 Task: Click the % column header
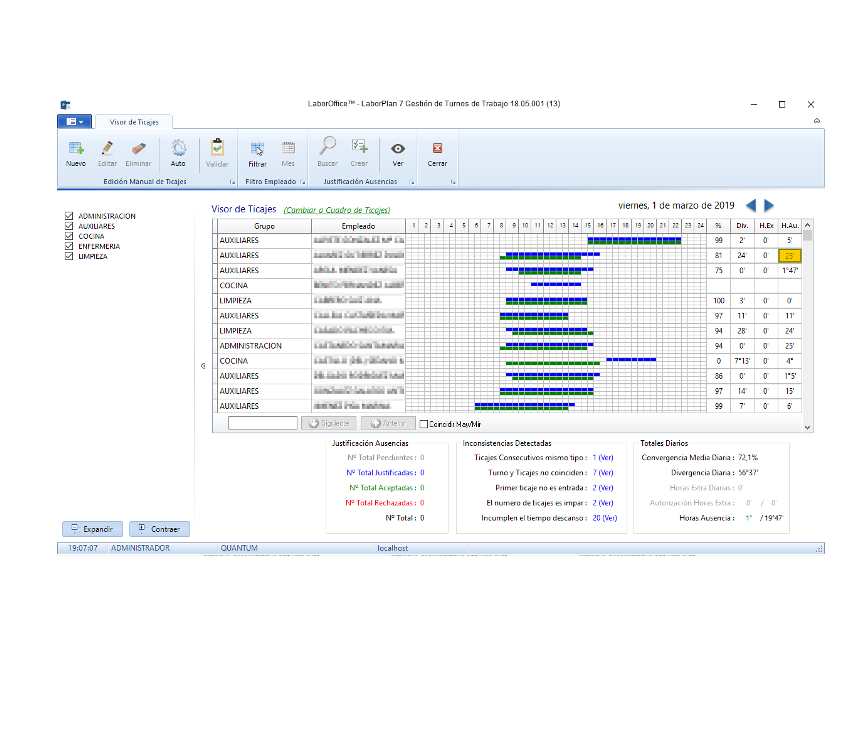[718, 226]
